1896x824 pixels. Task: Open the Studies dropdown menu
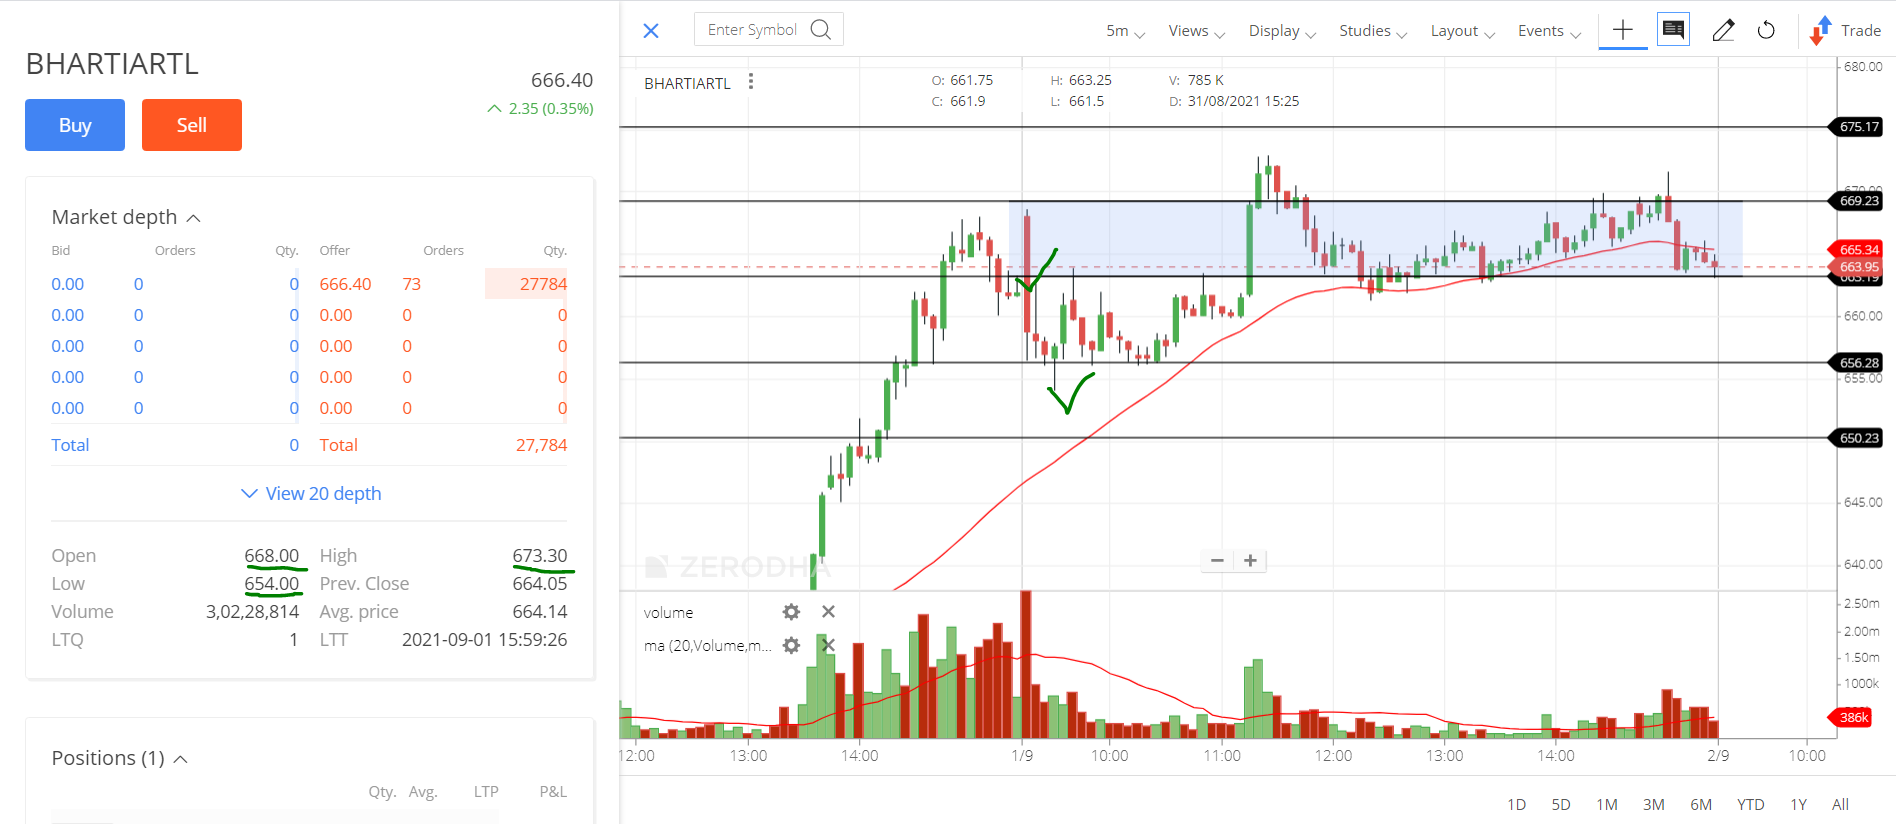(x=1373, y=31)
